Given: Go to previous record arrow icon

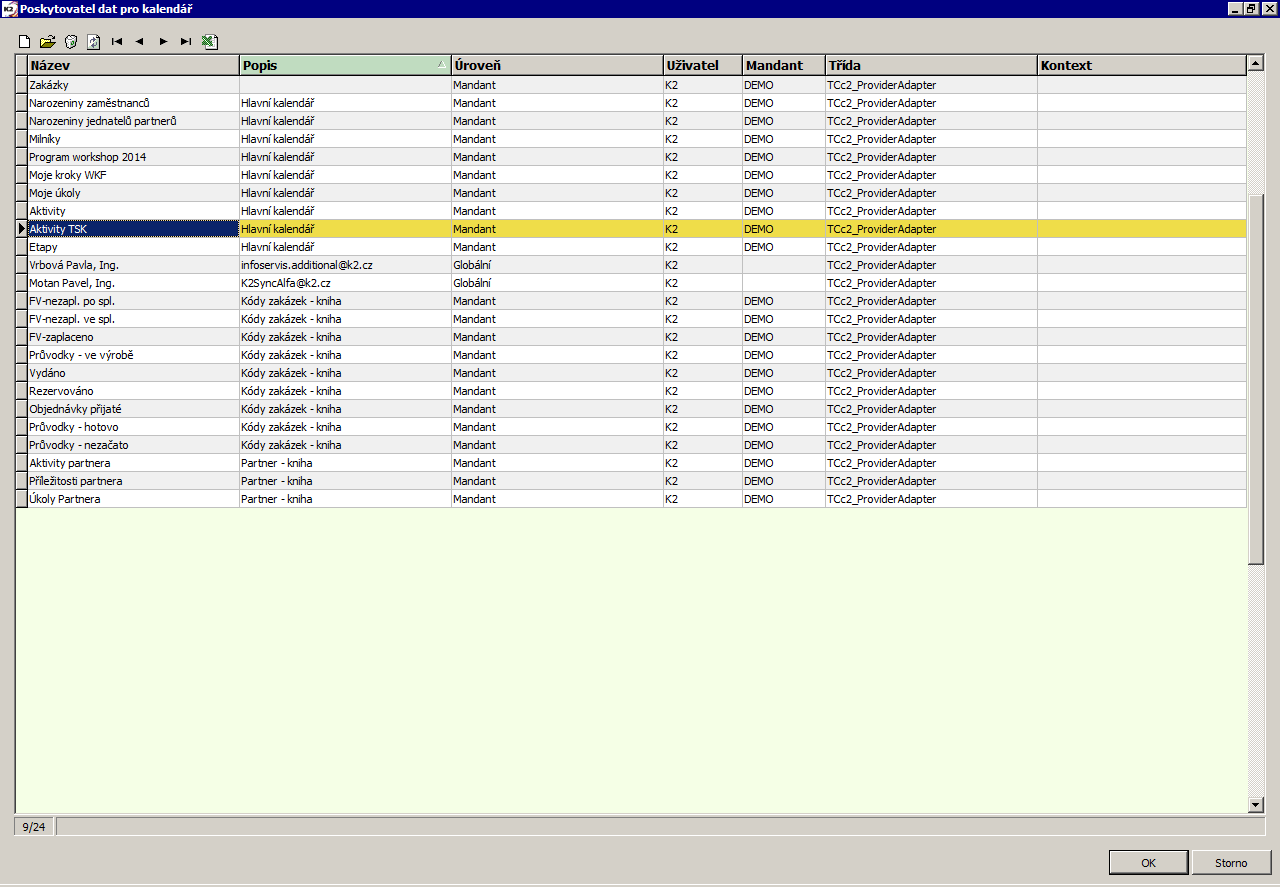Looking at the screenshot, I should [x=140, y=42].
